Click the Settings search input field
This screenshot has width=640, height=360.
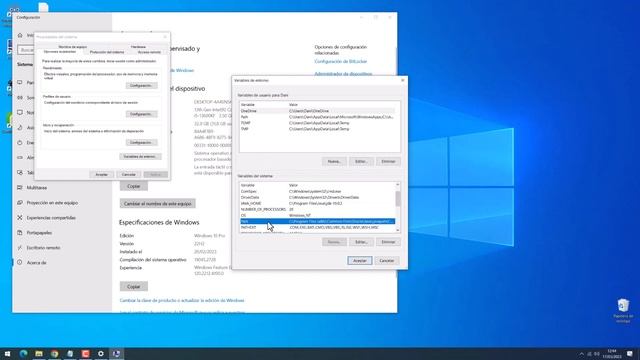pyautogui.click(x=26, y=50)
